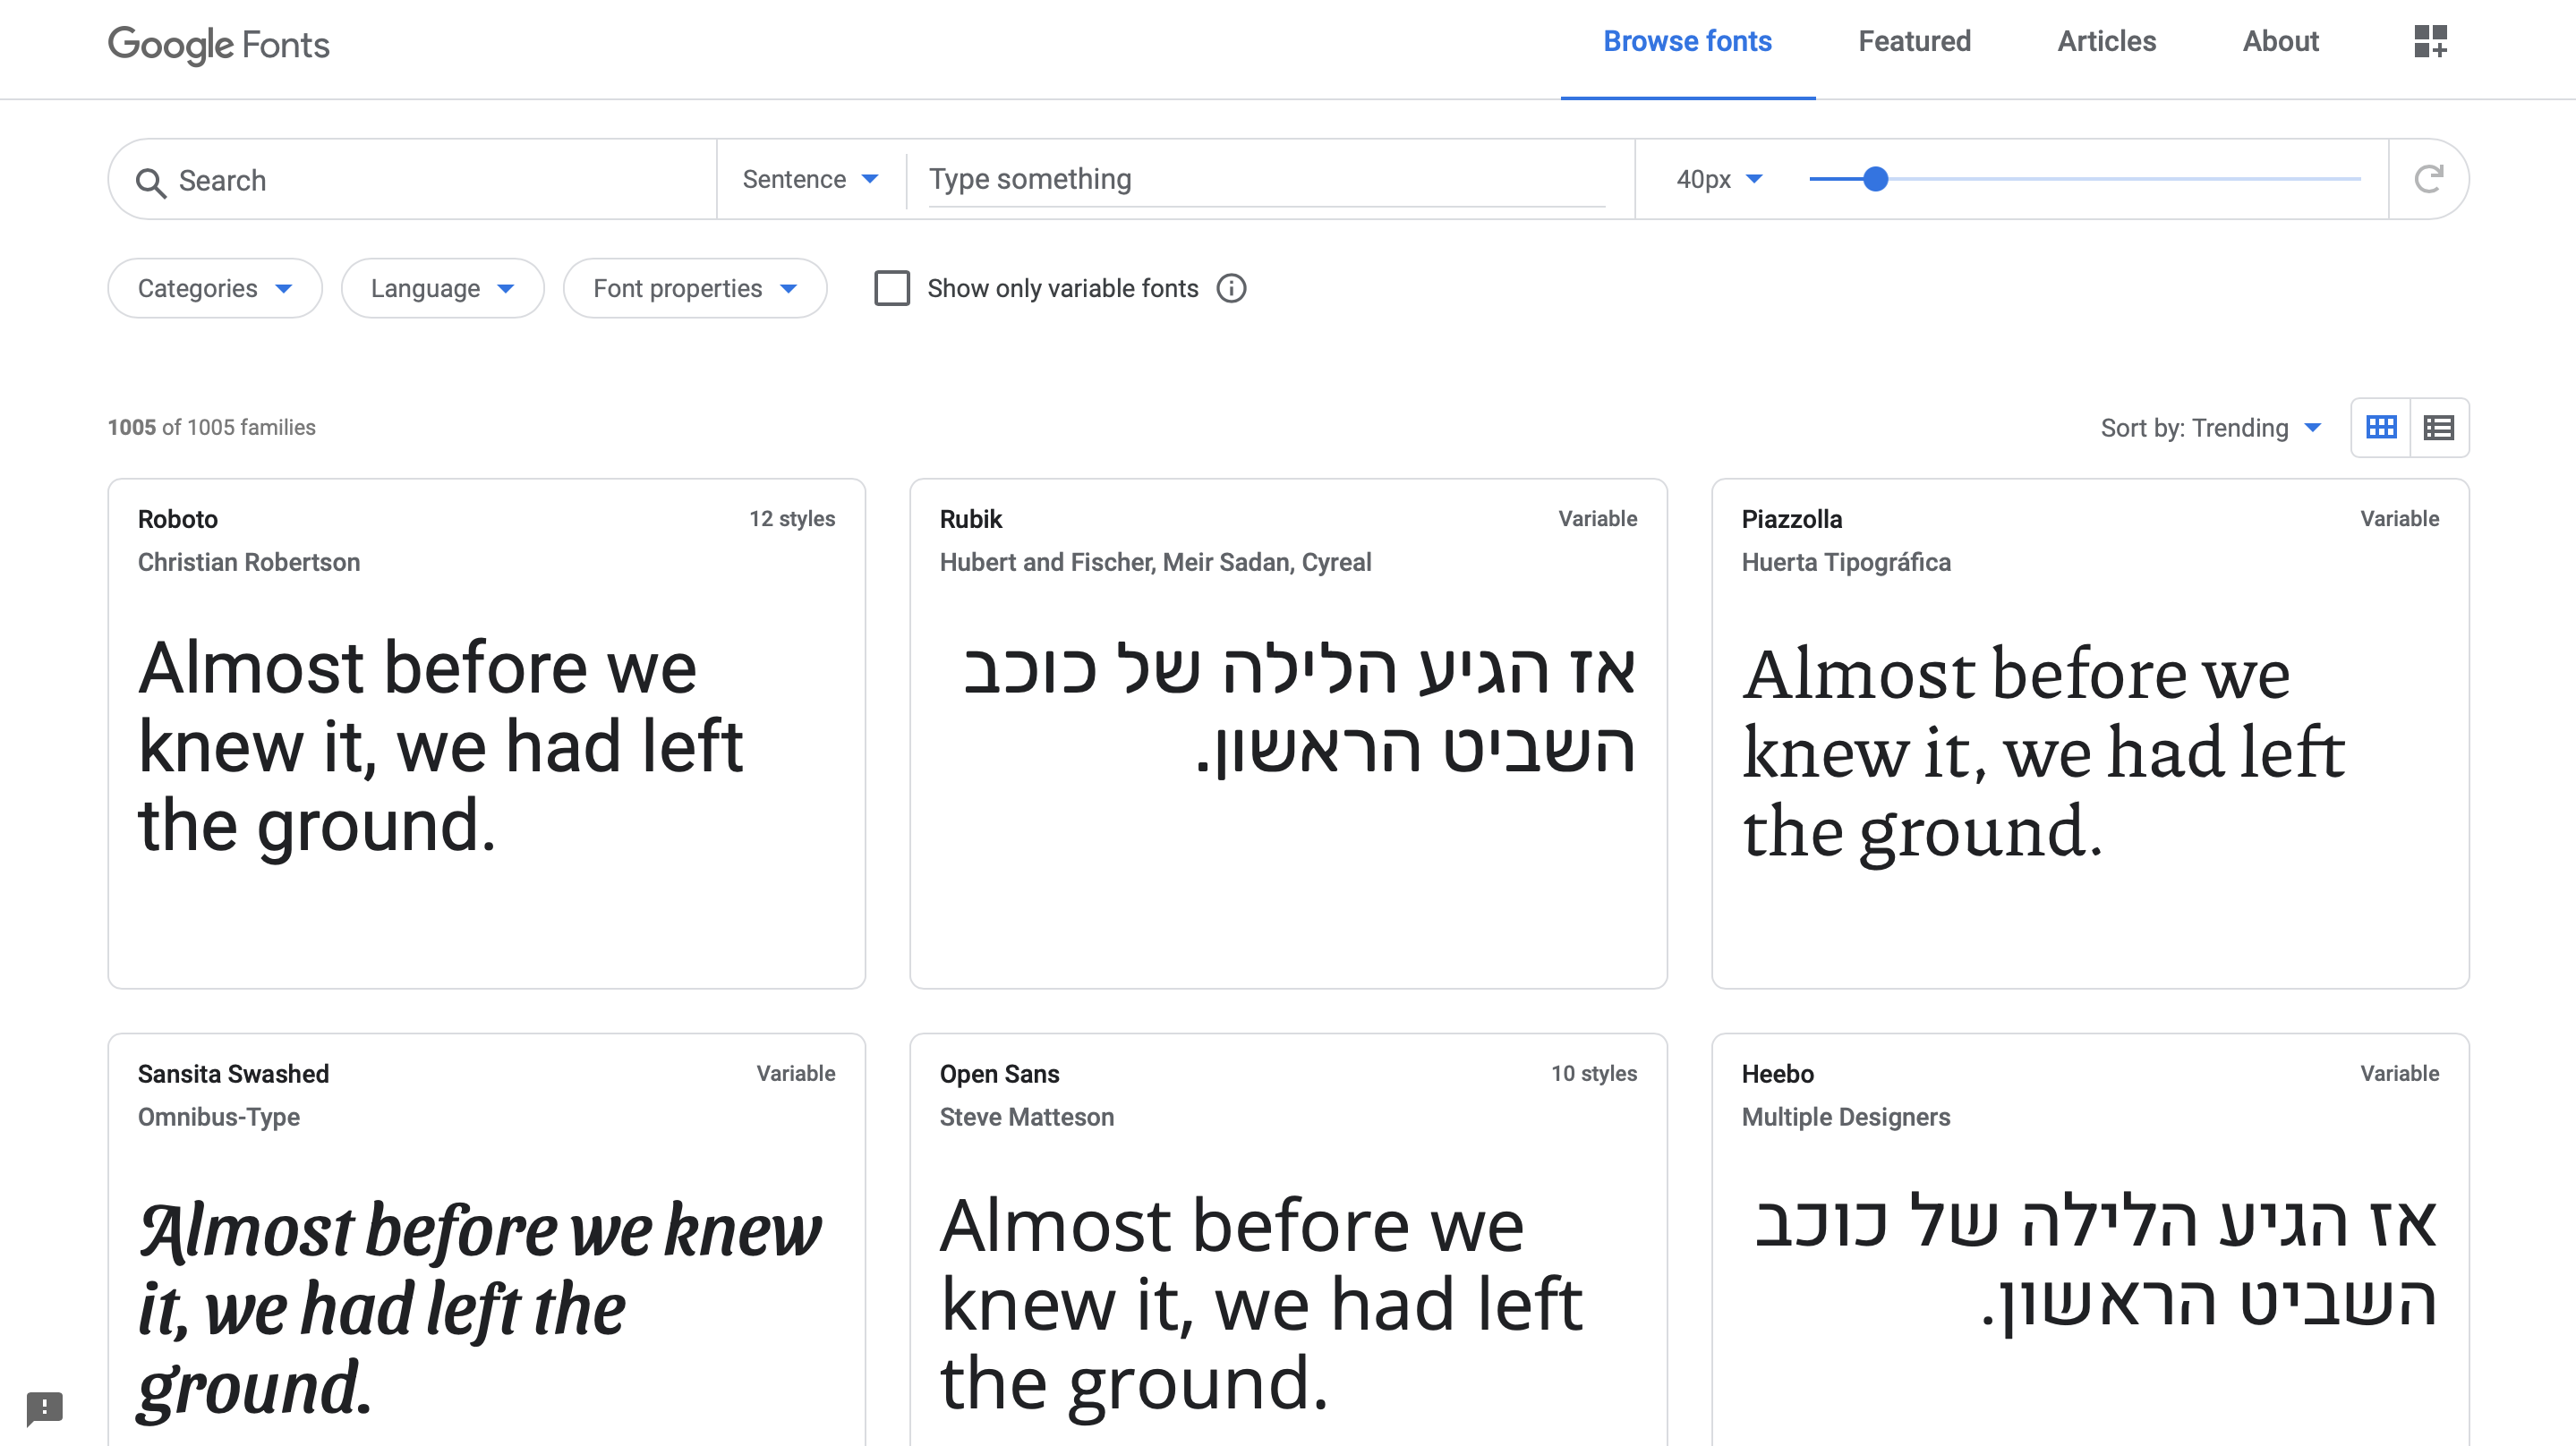Expand the Language filter
Screen dimensions: 2576x1446
442,288
